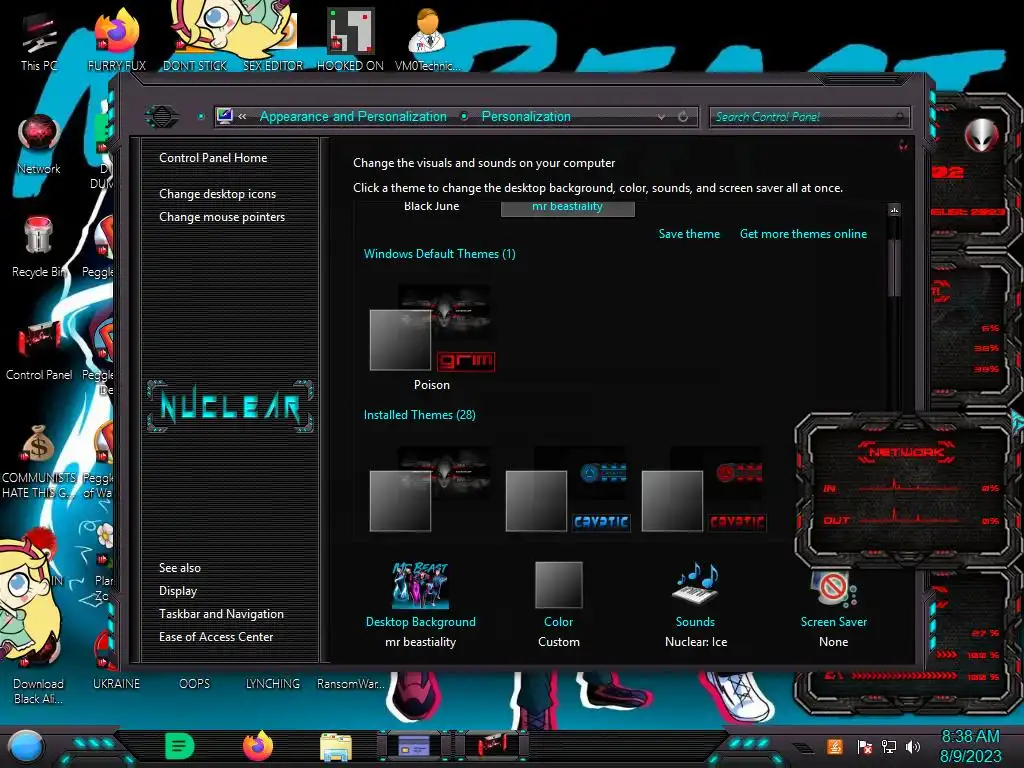Click the Control Panel icon in address bar
This screenshot has height=768, width=1024.
tap(225, 116)
